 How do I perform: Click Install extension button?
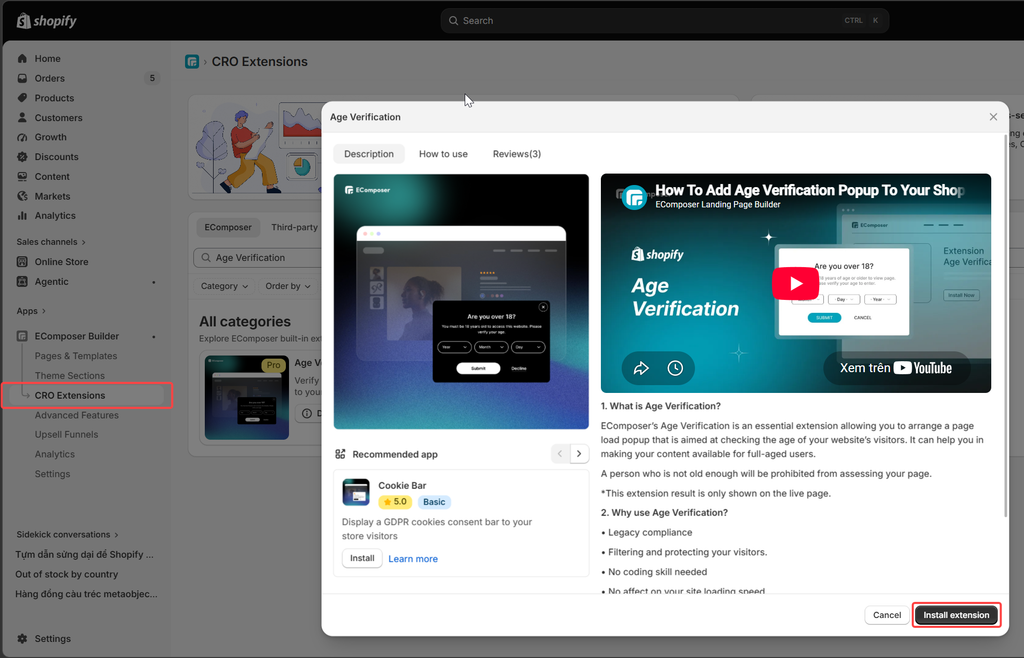[956, 615]
